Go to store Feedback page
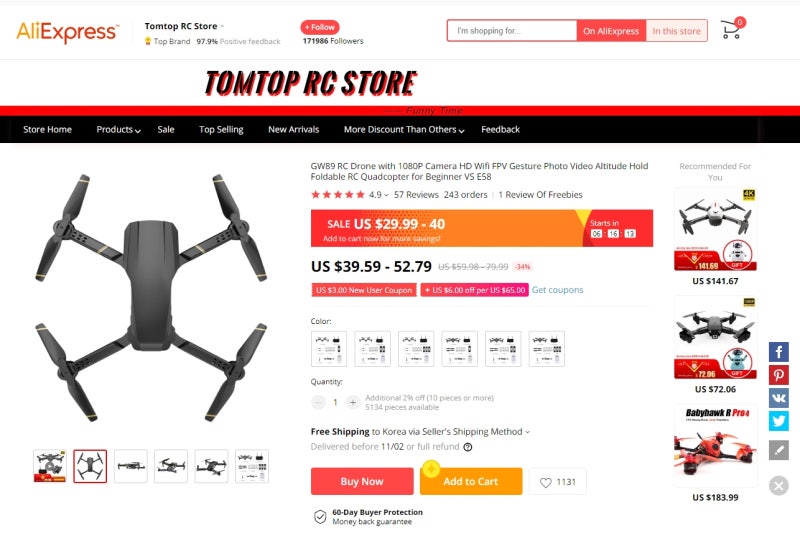 pos(501,130)
